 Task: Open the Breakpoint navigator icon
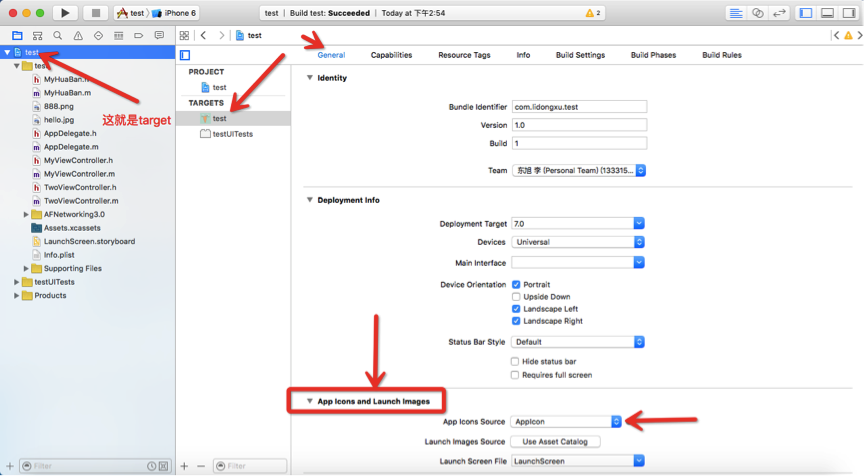[138, 35]
